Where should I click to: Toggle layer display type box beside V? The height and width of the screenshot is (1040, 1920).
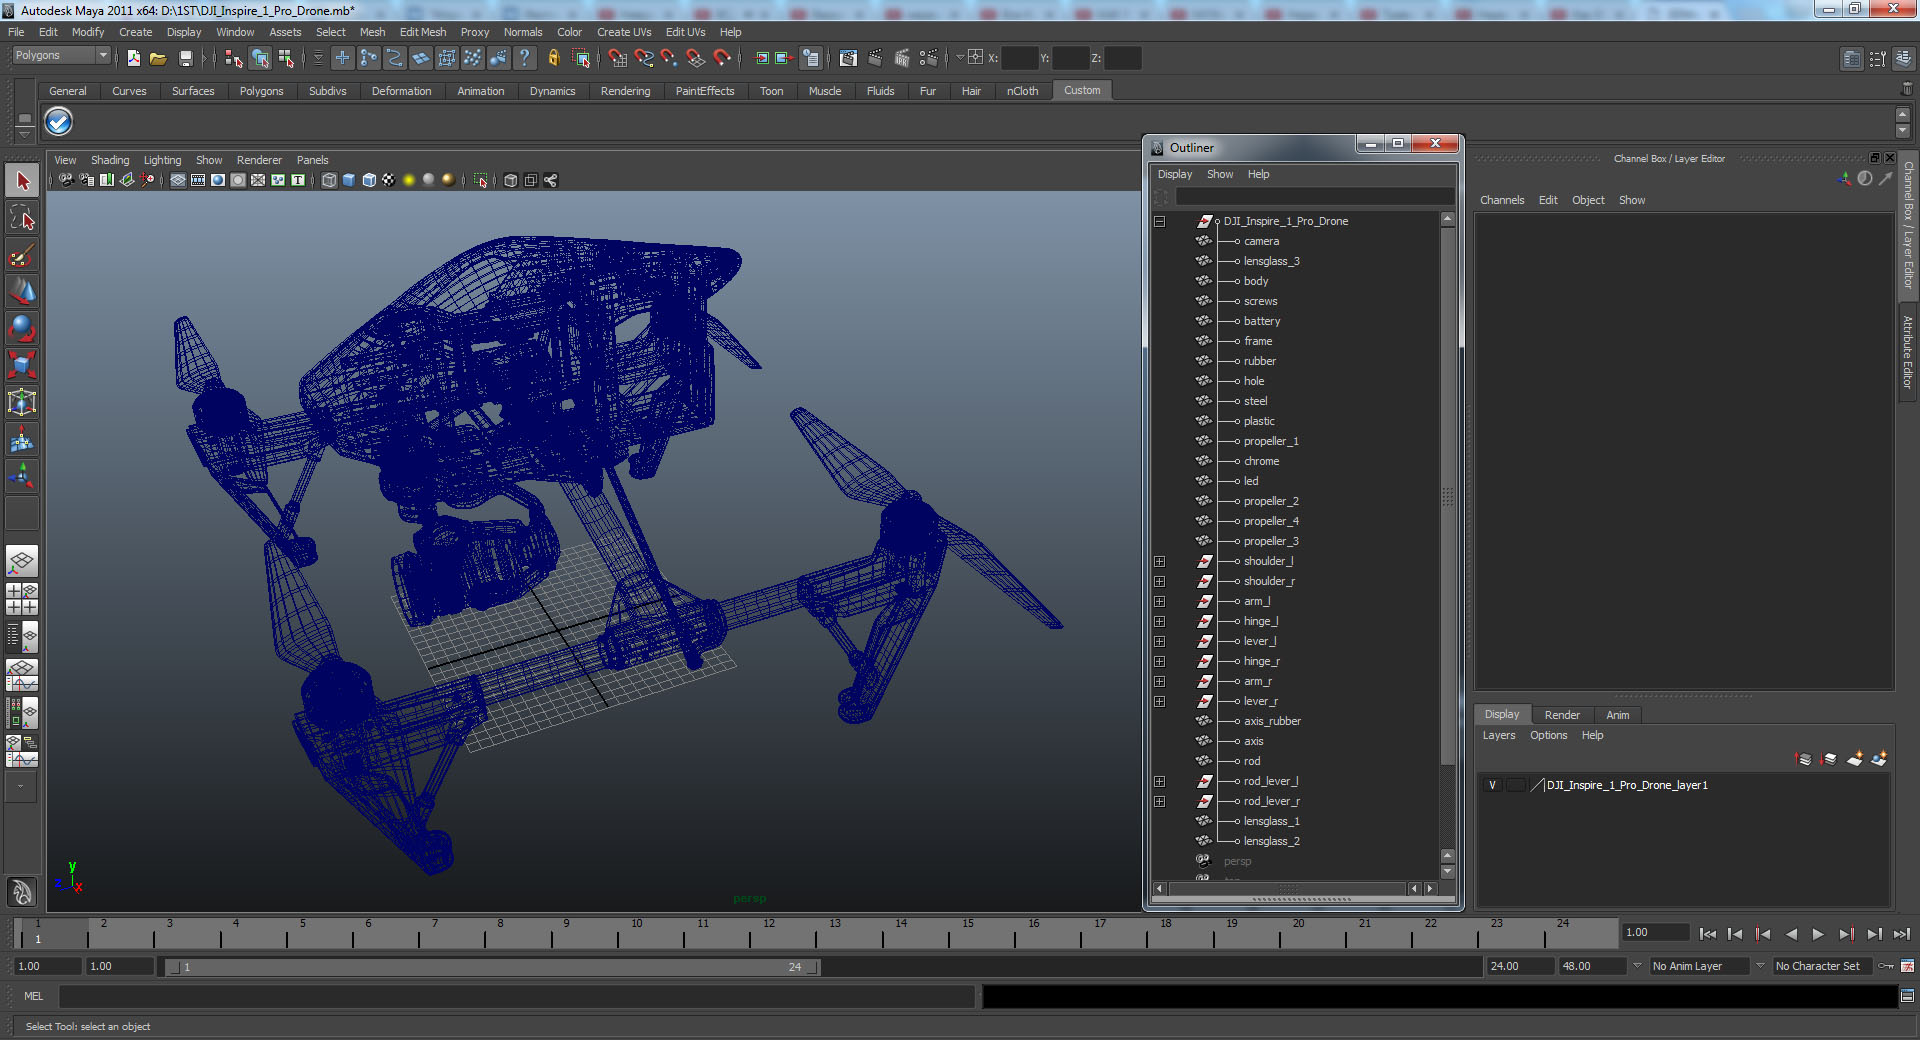tap(1516, 785)
